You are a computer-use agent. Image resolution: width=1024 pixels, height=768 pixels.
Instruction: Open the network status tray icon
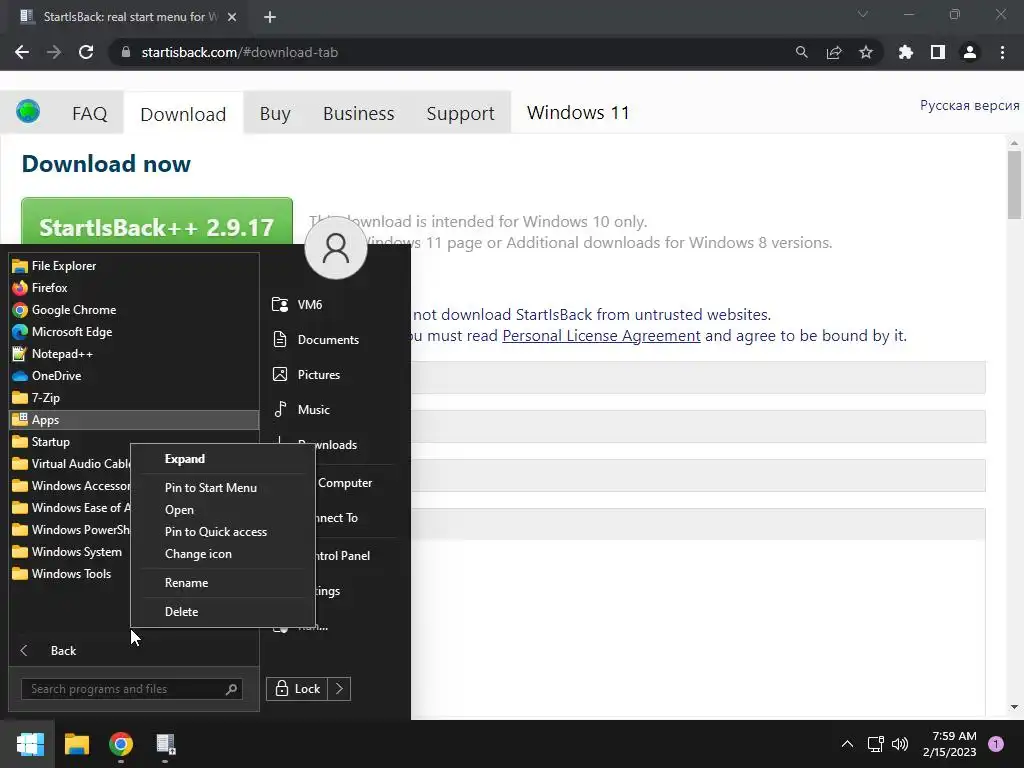(875, 744)
